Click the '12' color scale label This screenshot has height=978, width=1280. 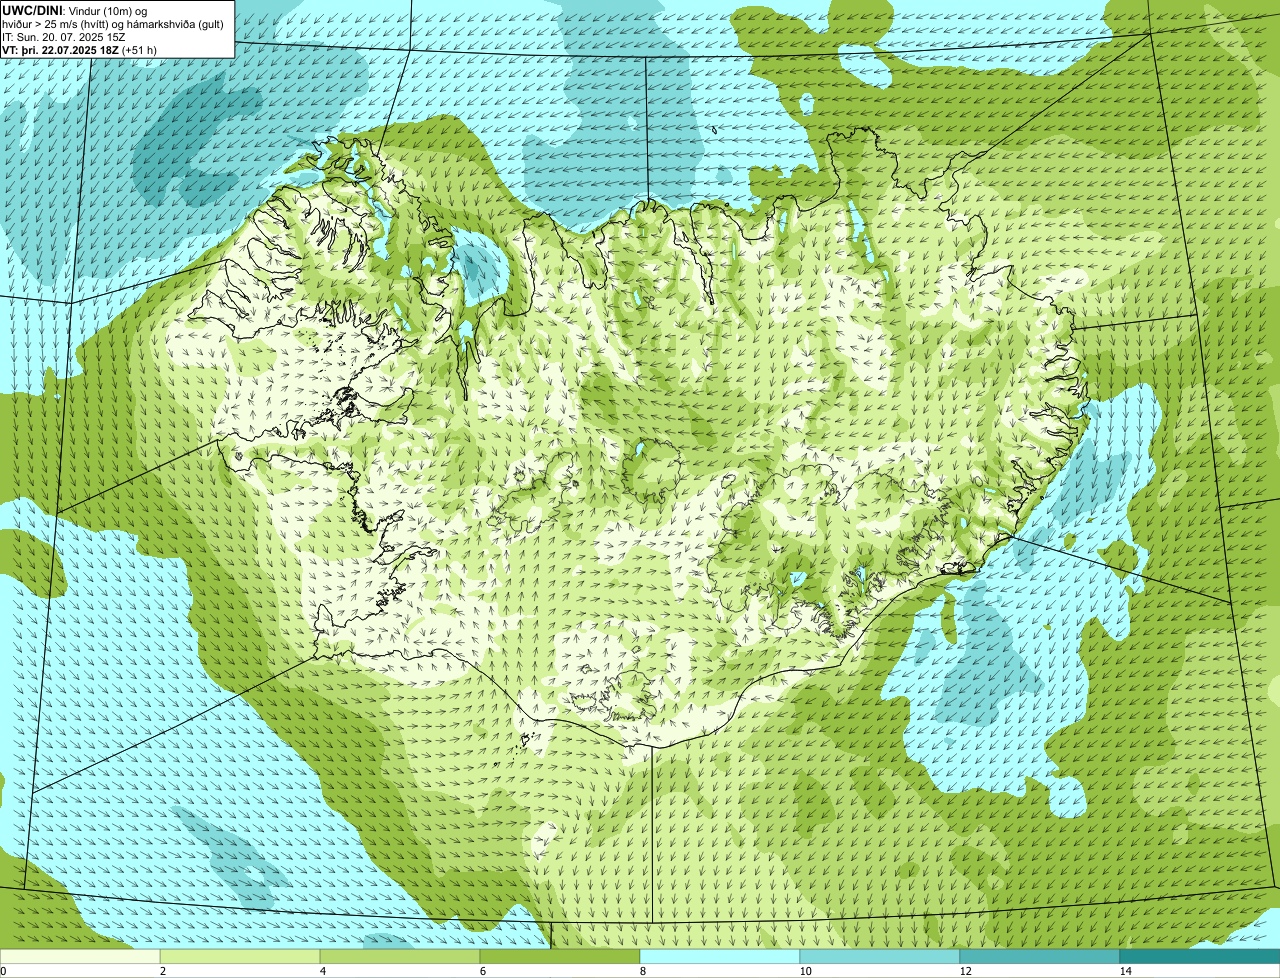point(965,971)
